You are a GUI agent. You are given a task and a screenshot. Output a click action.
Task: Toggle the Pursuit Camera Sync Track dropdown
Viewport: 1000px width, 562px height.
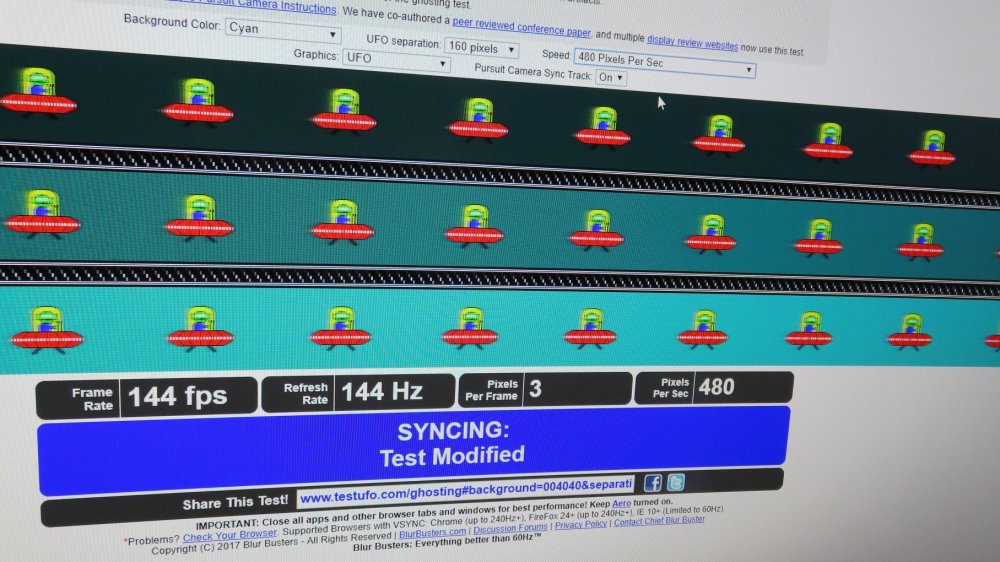610,77
